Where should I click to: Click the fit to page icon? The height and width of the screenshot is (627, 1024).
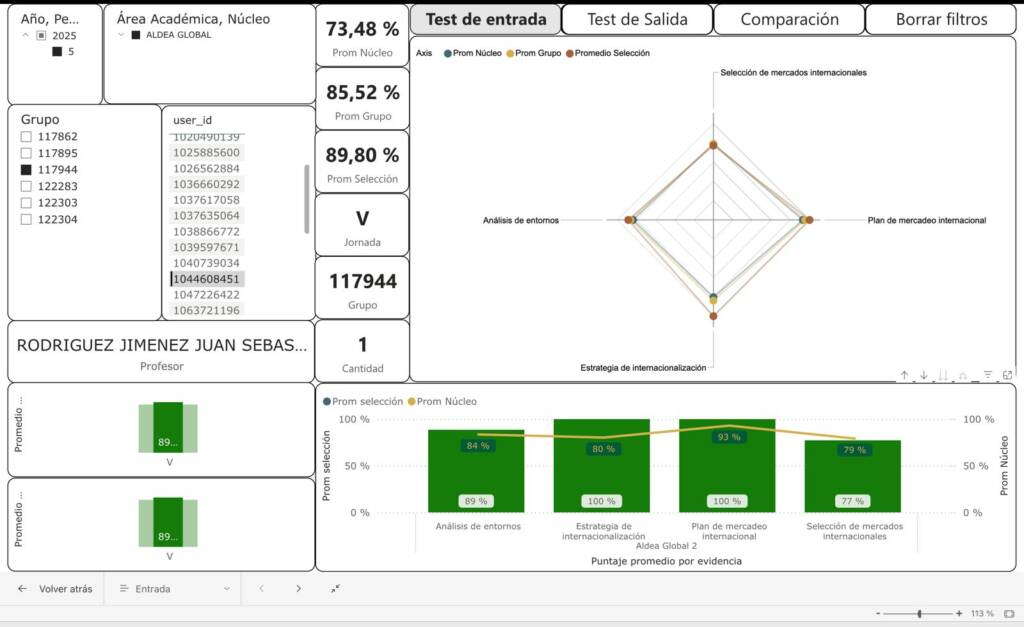pos(1008,613)
